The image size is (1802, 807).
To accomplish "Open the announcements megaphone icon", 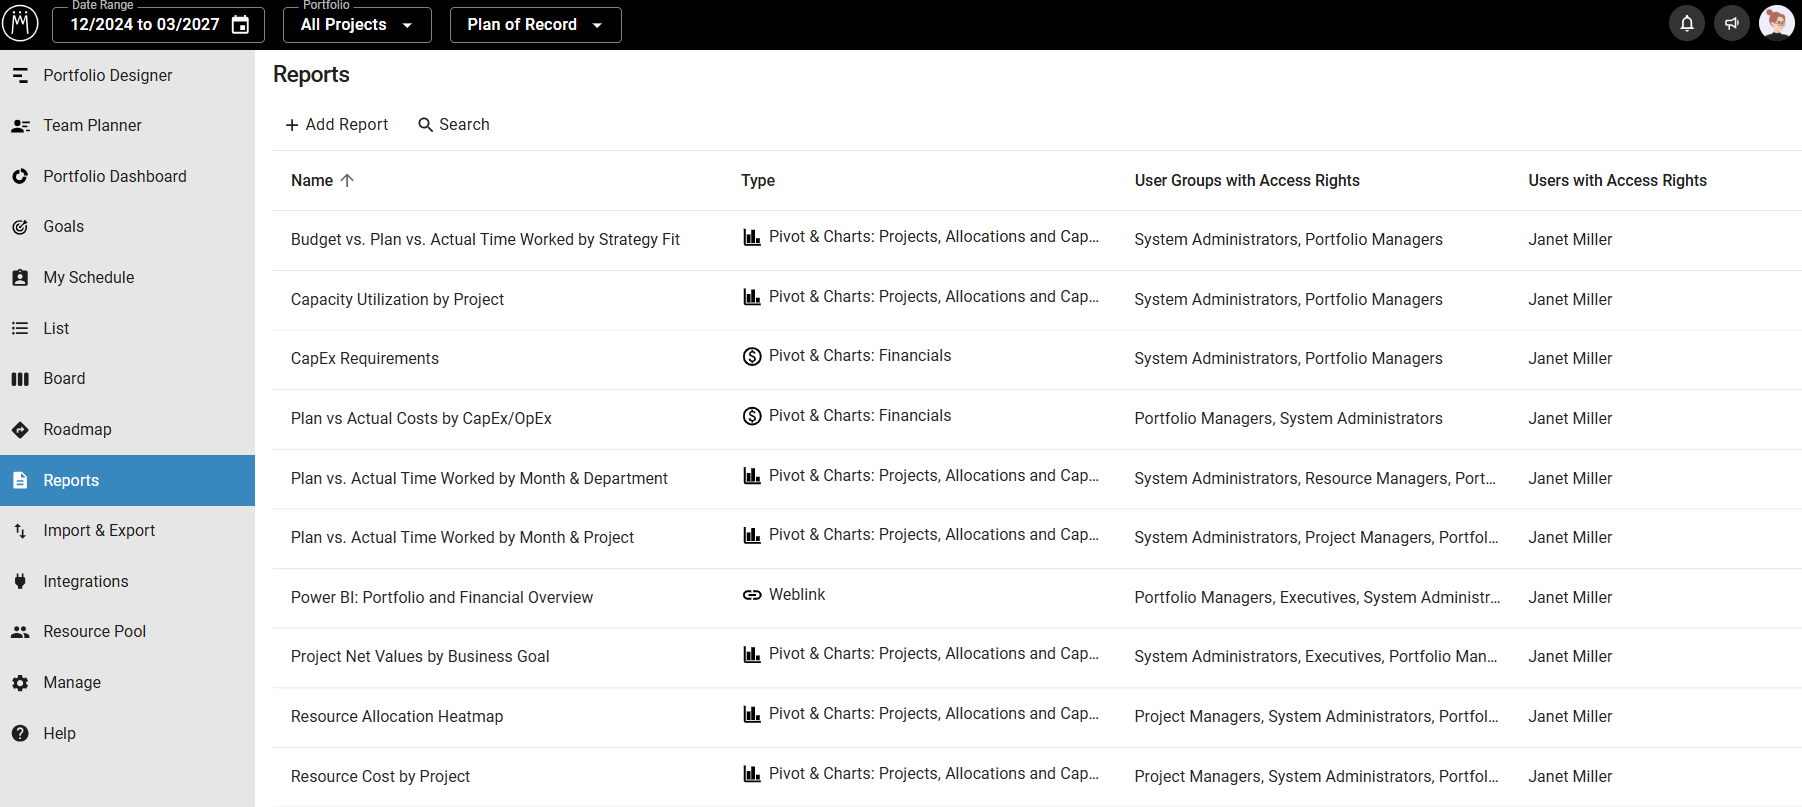I will [1732, 23].
